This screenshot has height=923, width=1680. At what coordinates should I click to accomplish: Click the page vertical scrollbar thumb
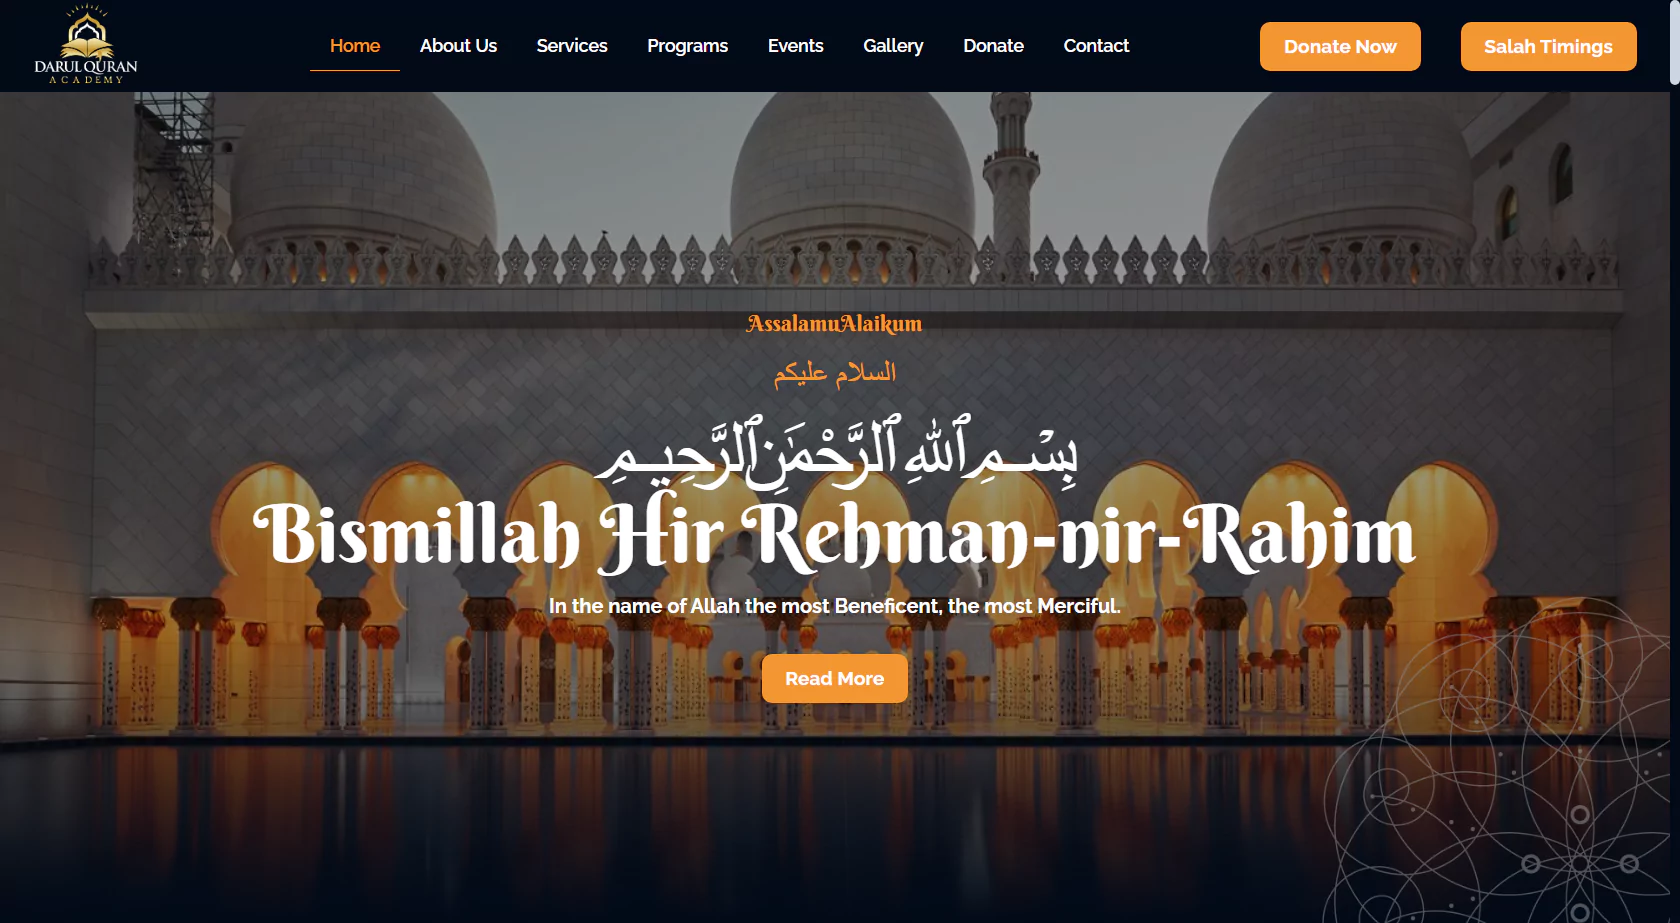[1675, 43]
